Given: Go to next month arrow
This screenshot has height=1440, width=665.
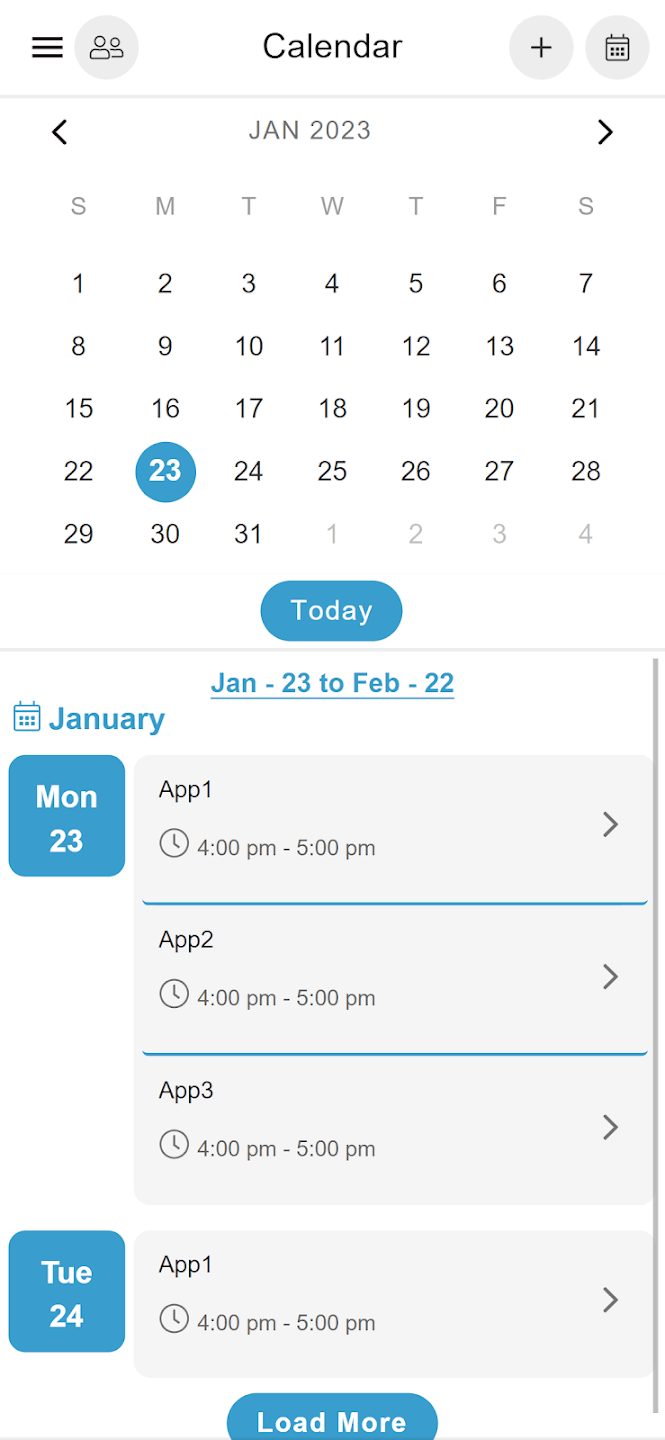Looking at the screenshot, I should pos(604,131).
